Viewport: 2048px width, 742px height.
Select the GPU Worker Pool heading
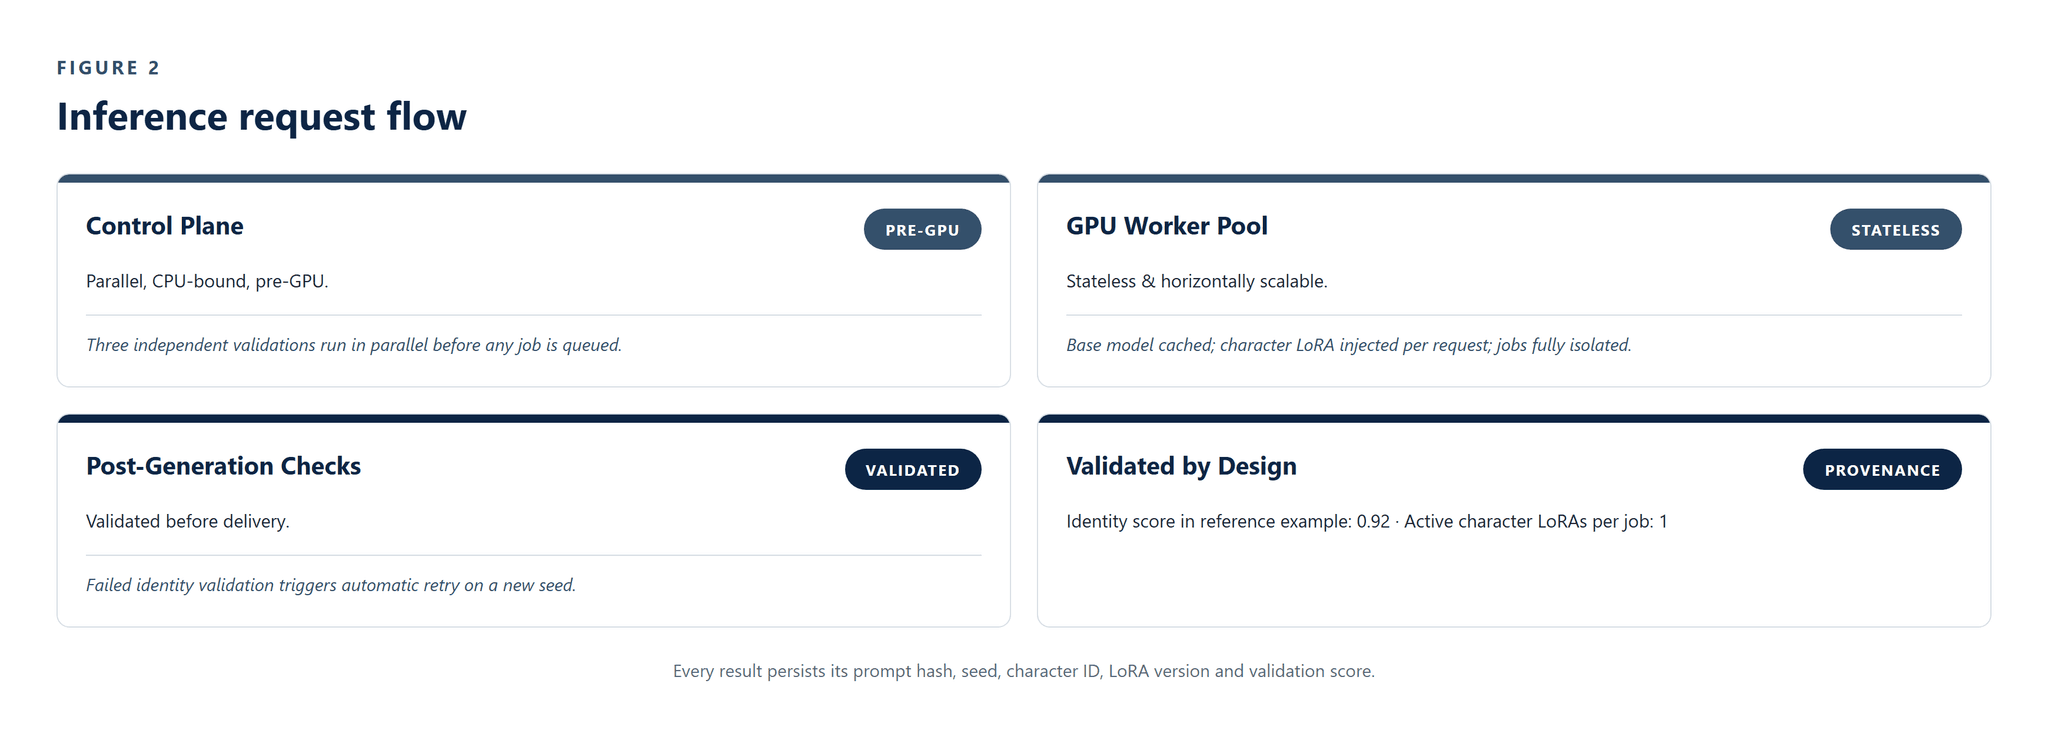(x=1167, y=226)
